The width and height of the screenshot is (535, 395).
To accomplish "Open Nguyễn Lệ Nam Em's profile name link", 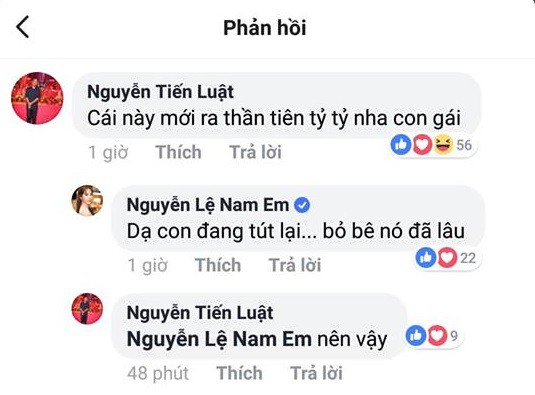I will [x=208, y=205].
